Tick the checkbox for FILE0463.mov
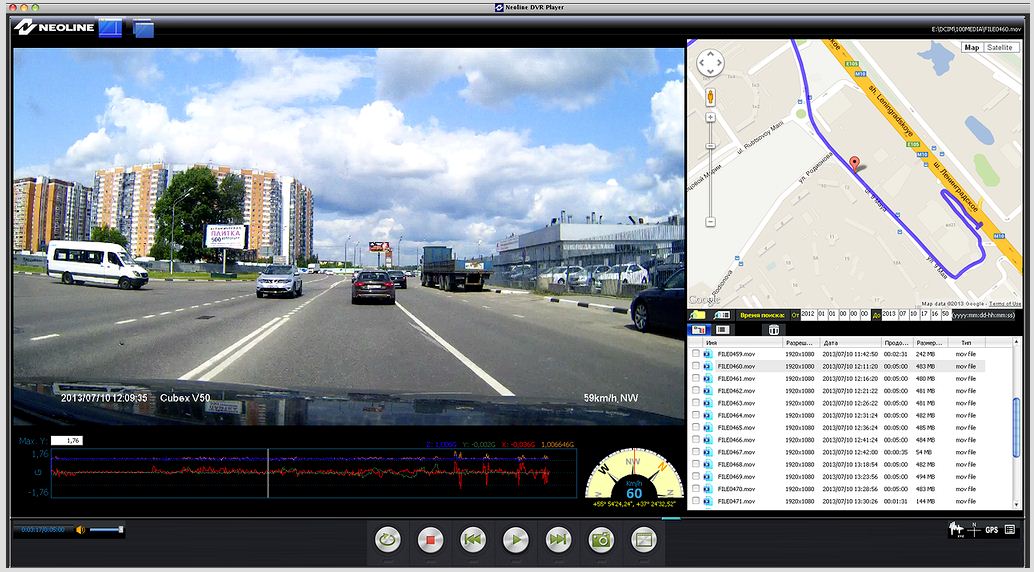The image size is (1034, 572). (696, 403)
